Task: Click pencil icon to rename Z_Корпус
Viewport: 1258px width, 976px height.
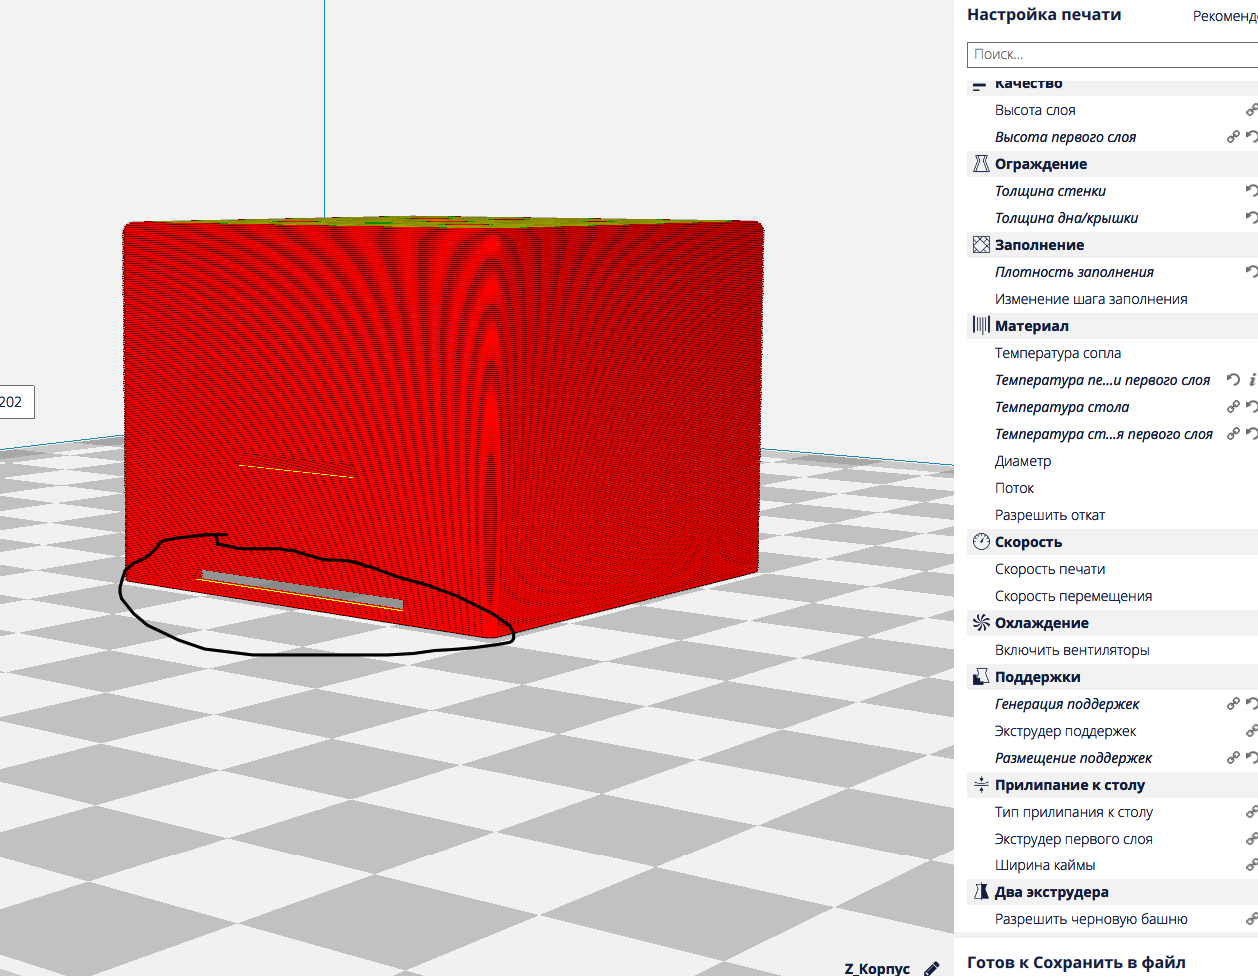Action: coord(931,968)
